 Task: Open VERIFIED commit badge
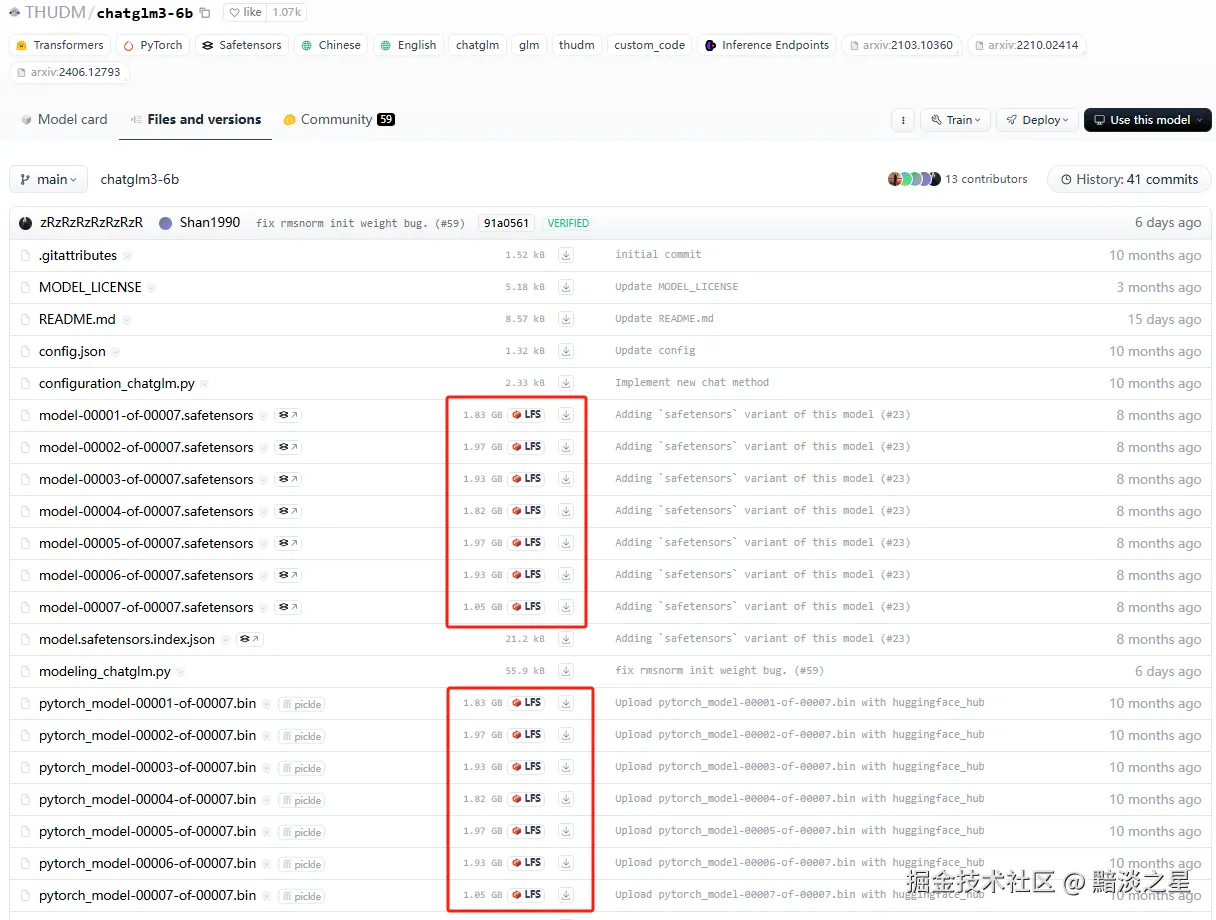click(568, 223)
